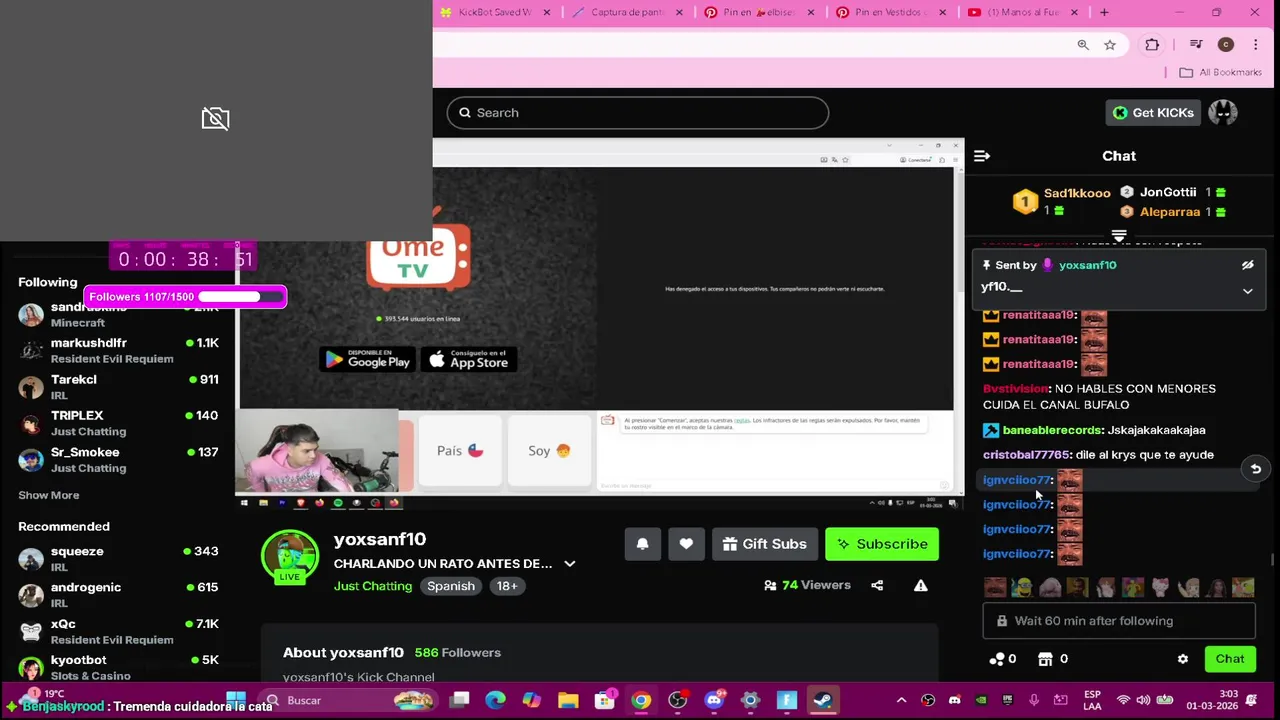Click the chat message input field
Screen dimensions: 1280x720
point(1119,621)
